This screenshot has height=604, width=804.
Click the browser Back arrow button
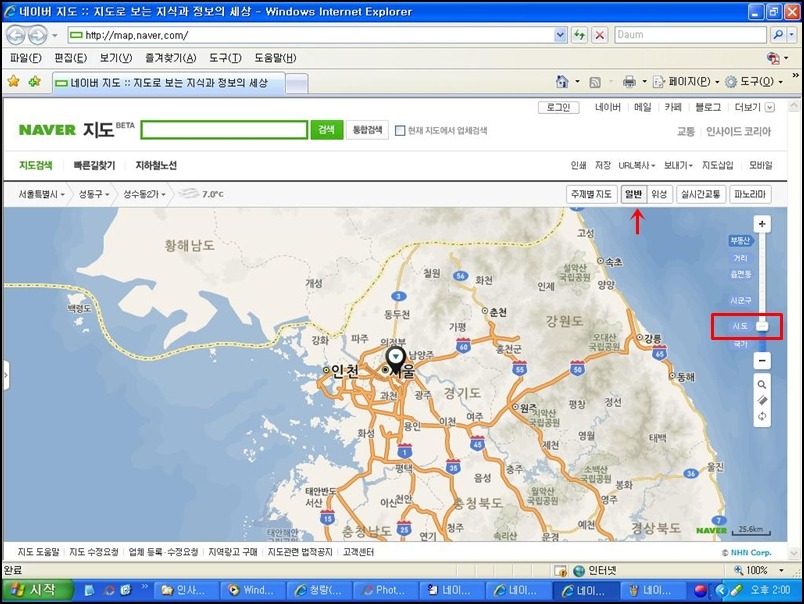[16, 35]
